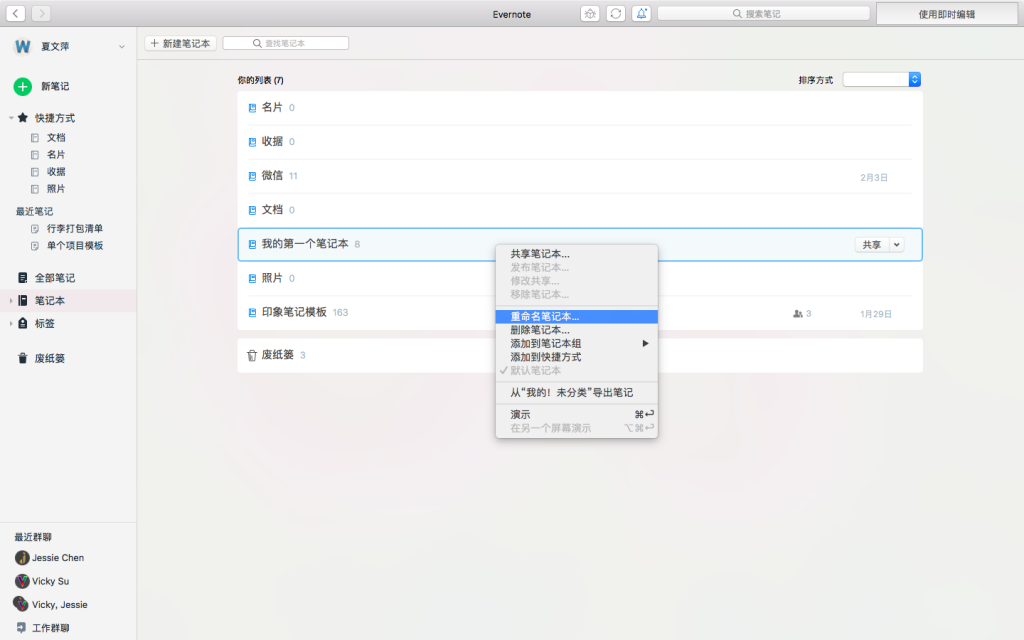1024x640 pixels.
Task: Click the 标签 tag icon
Action: (23, 323)
